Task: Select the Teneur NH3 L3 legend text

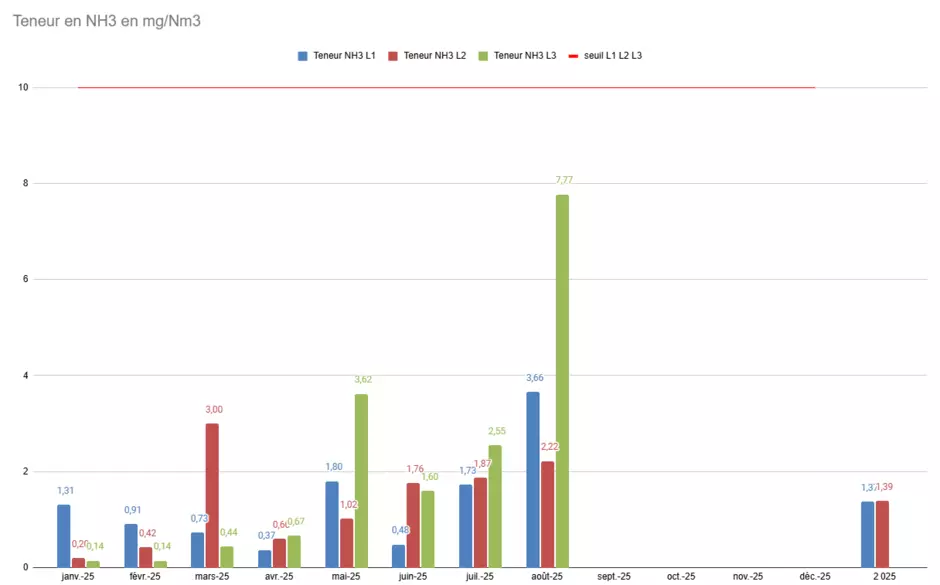Action: click(525, 56)
